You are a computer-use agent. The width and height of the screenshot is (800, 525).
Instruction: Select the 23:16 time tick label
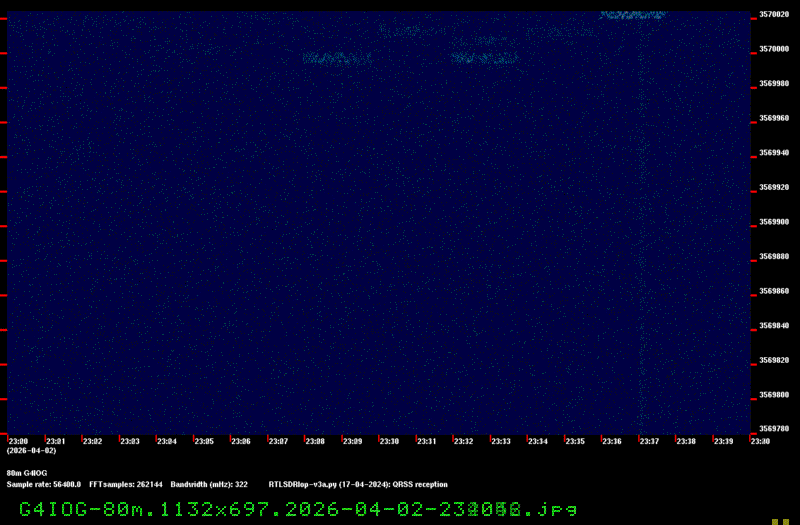pos(612,441)
